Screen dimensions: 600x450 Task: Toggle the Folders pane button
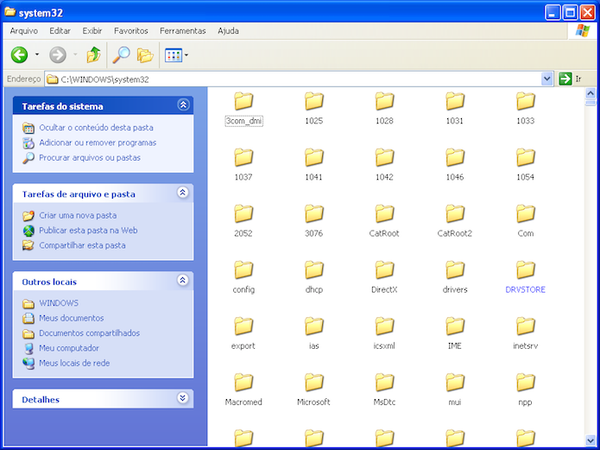click(145, 55)
